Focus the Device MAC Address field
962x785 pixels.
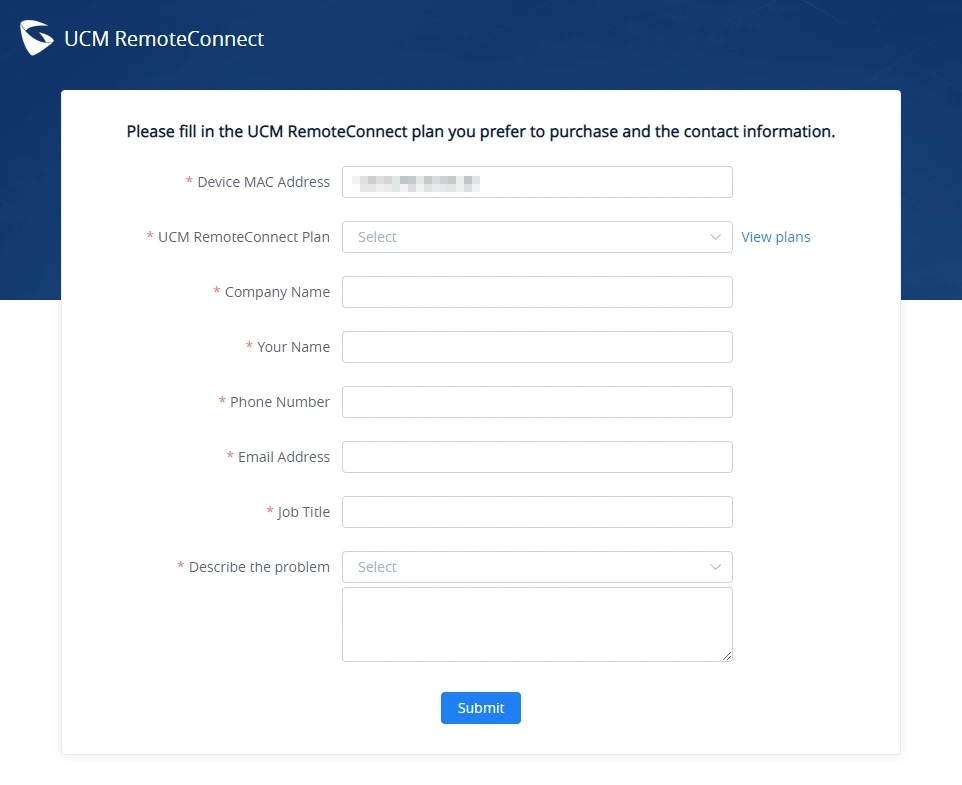(x=537, y=182)
